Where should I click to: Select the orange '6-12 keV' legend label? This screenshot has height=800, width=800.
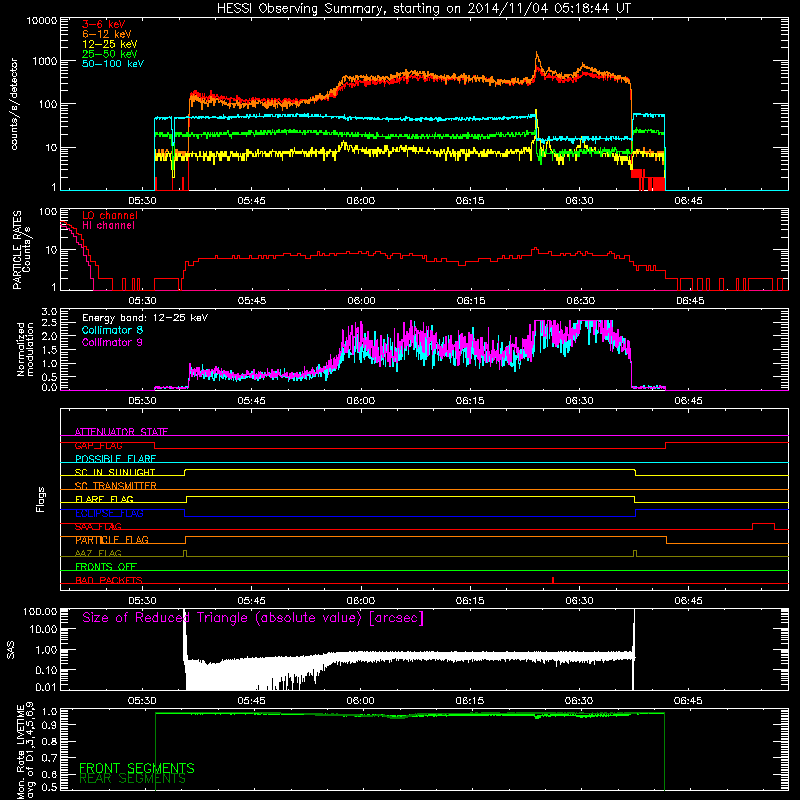[107, 34]
